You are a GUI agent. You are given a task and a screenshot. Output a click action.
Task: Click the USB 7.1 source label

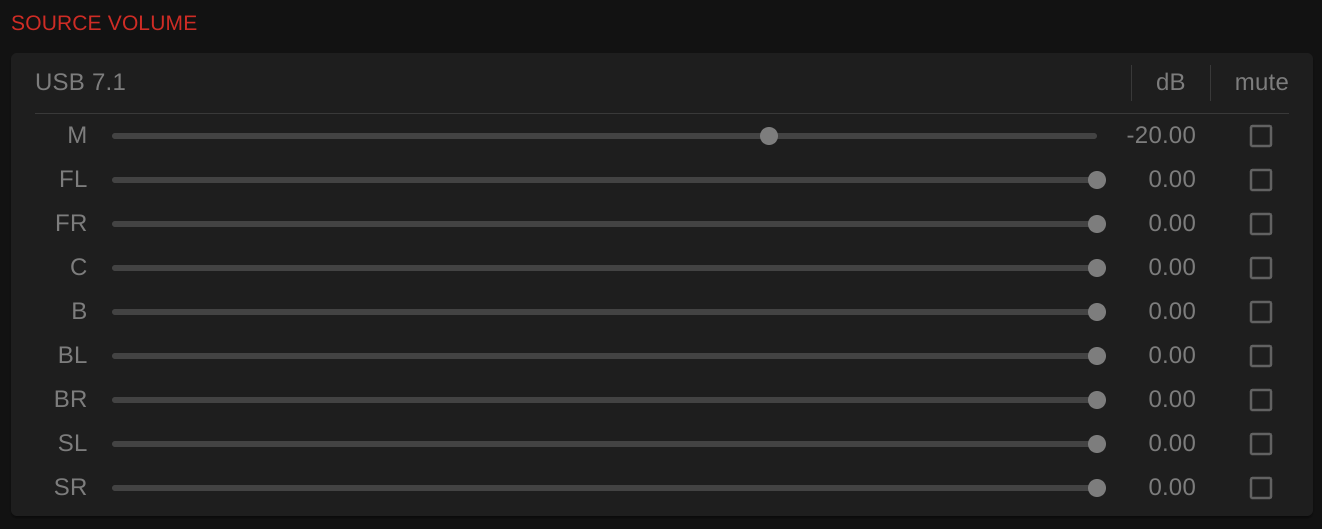(80, 82)
